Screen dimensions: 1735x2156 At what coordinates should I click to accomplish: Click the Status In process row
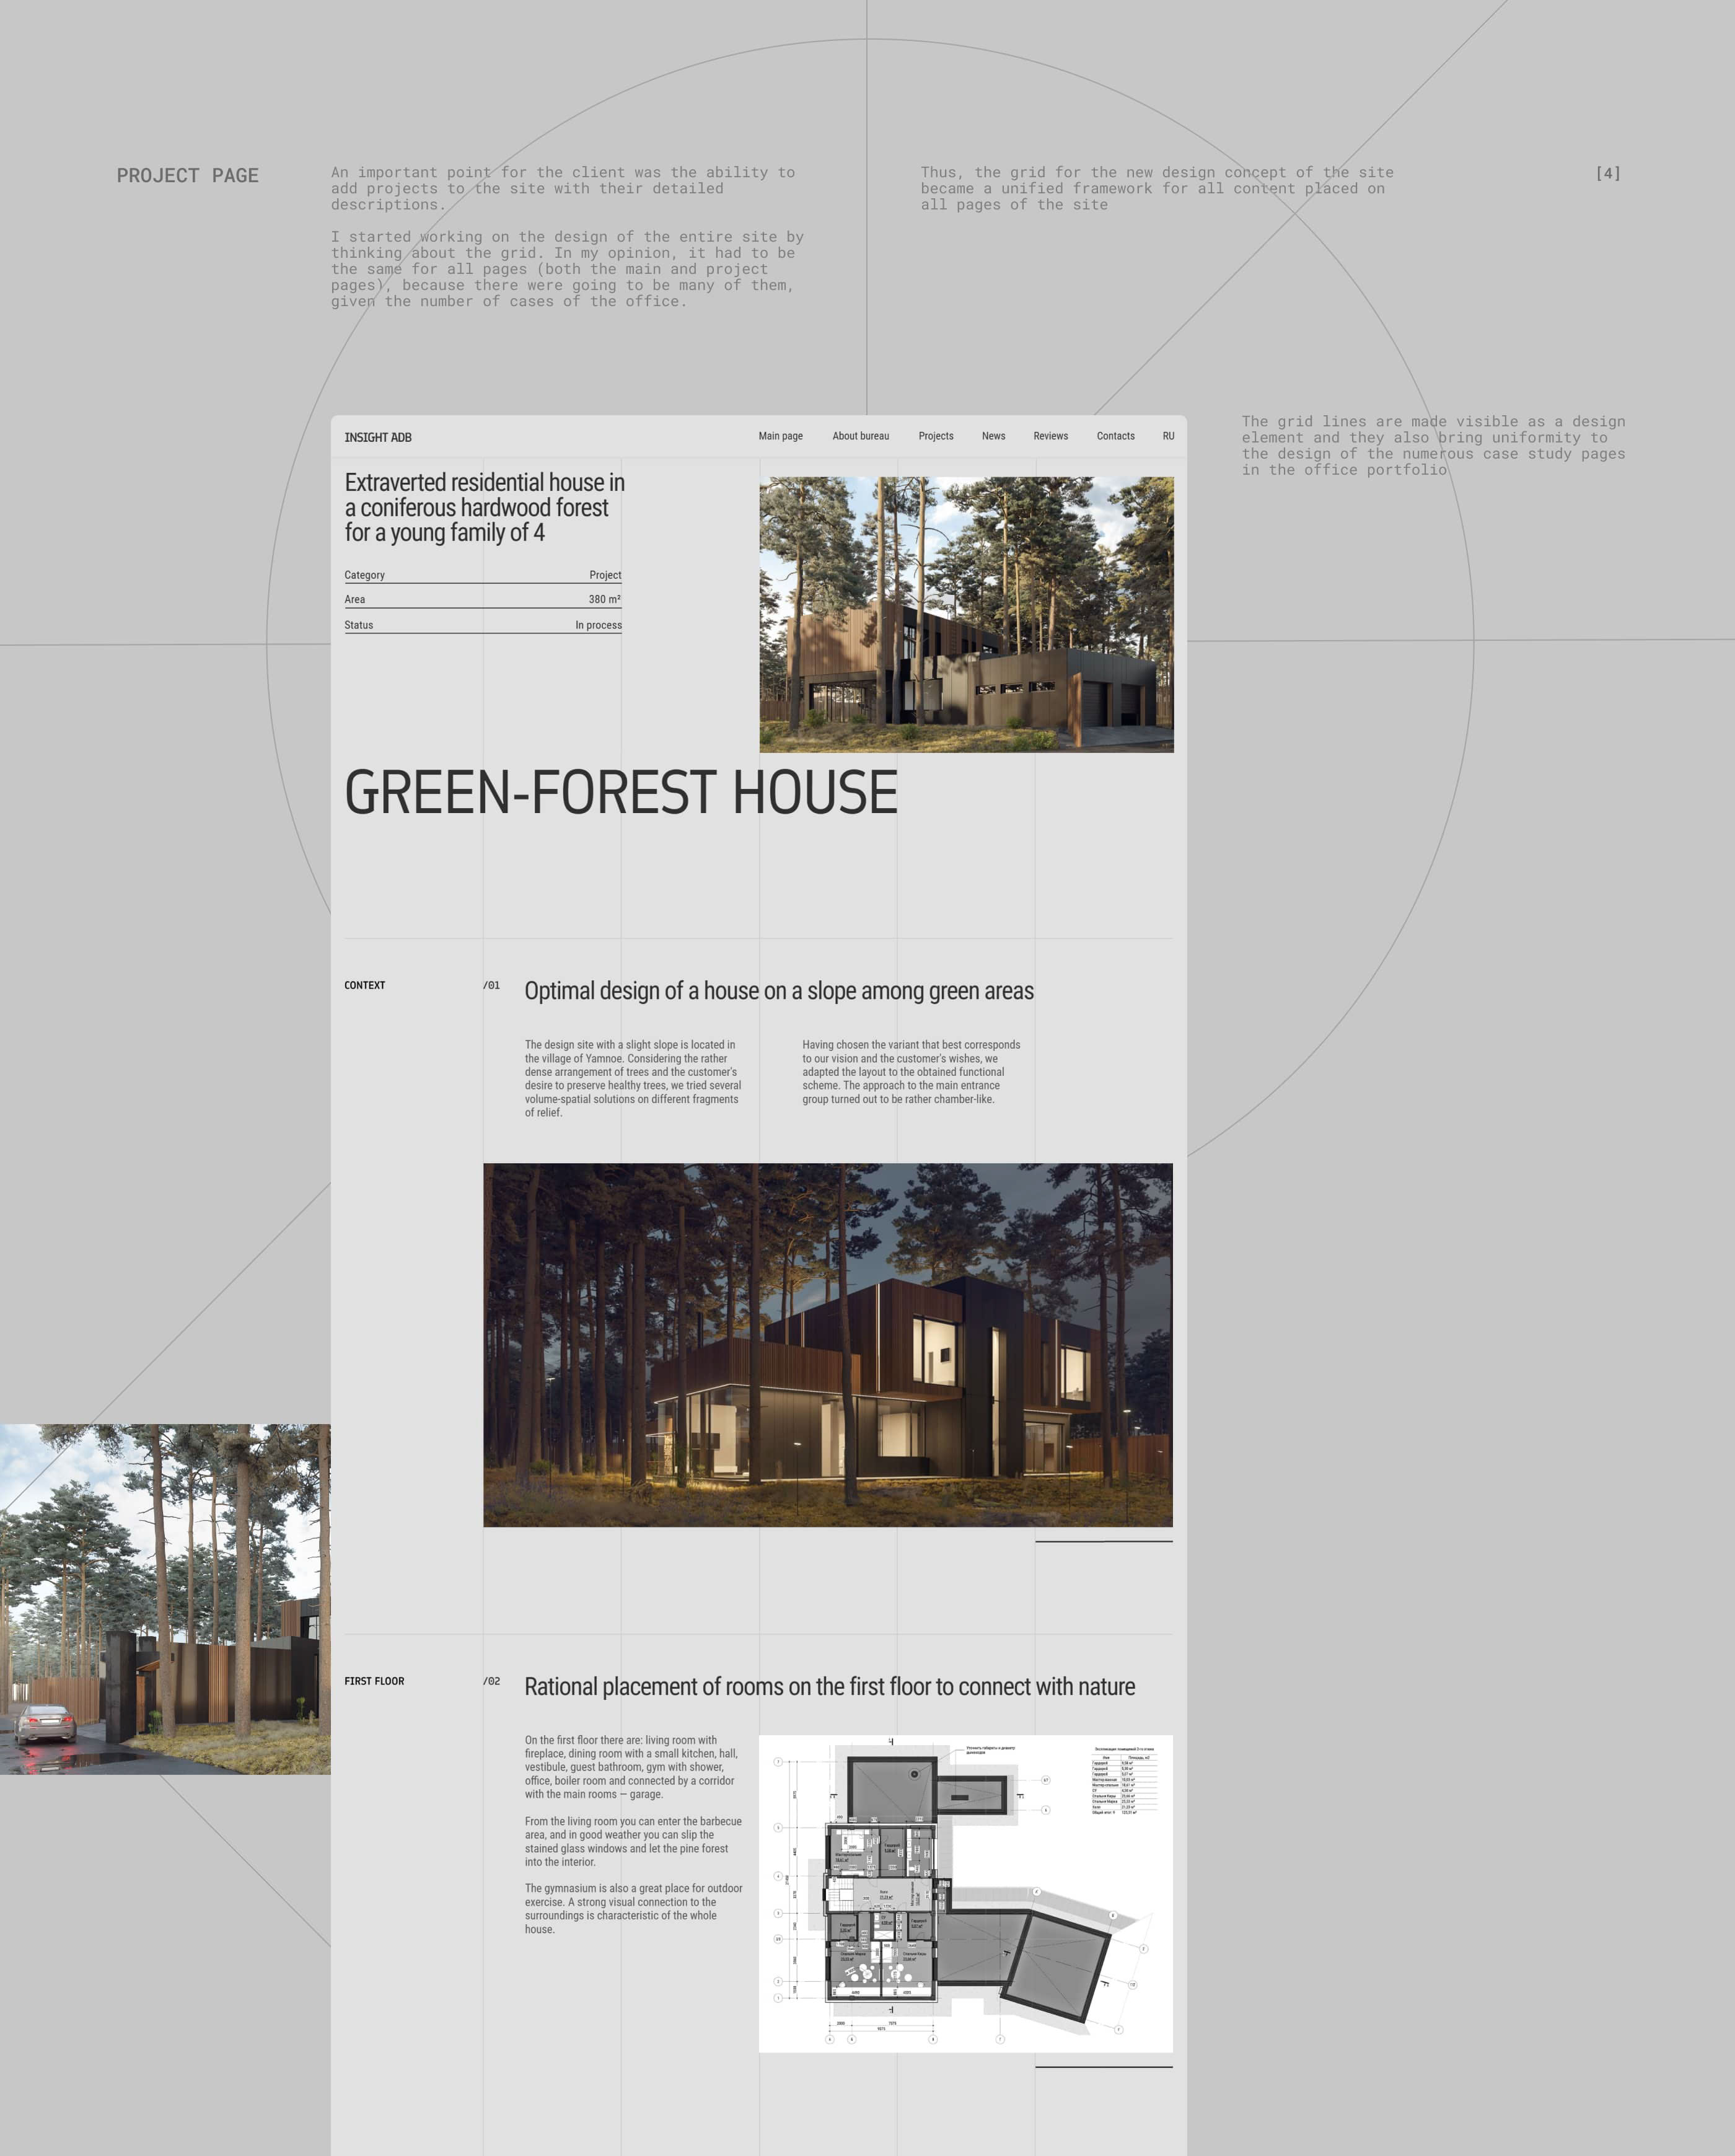tap(482, 625)
